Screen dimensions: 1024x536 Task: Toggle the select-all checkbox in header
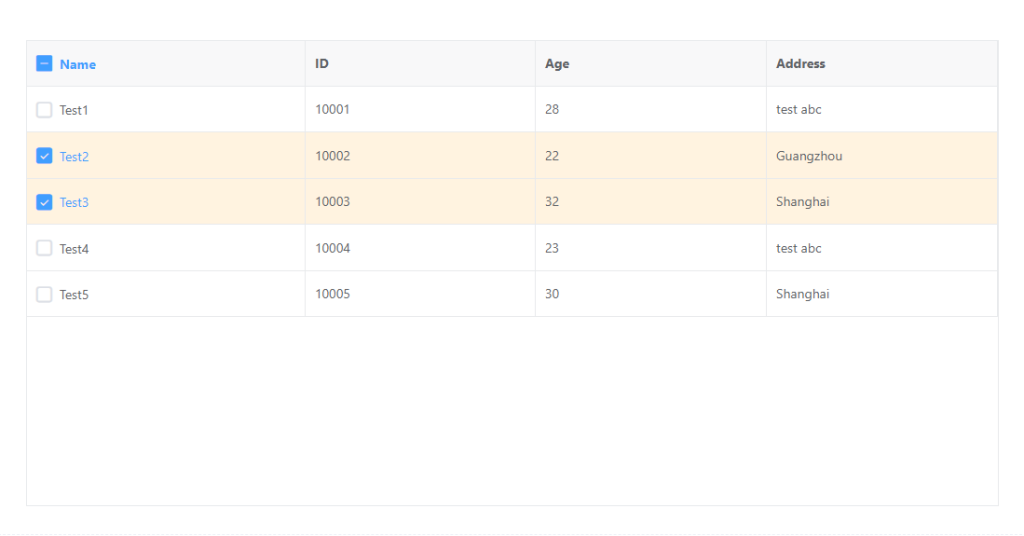pos(44,64)
